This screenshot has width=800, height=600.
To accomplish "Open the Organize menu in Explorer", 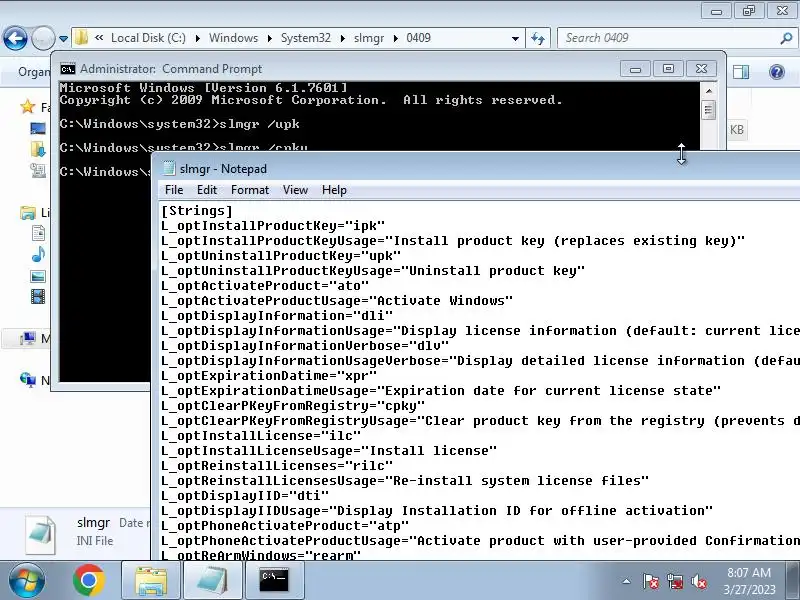I will pos(34,72).
